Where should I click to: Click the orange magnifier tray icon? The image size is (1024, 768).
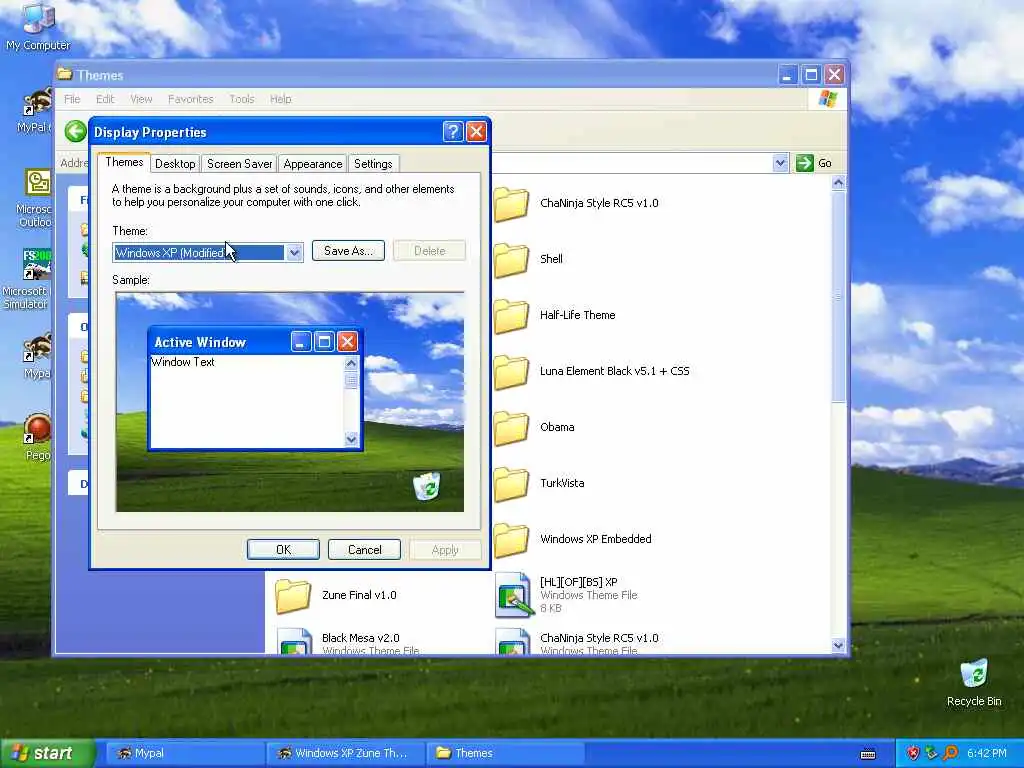click(x=951, y=753)
